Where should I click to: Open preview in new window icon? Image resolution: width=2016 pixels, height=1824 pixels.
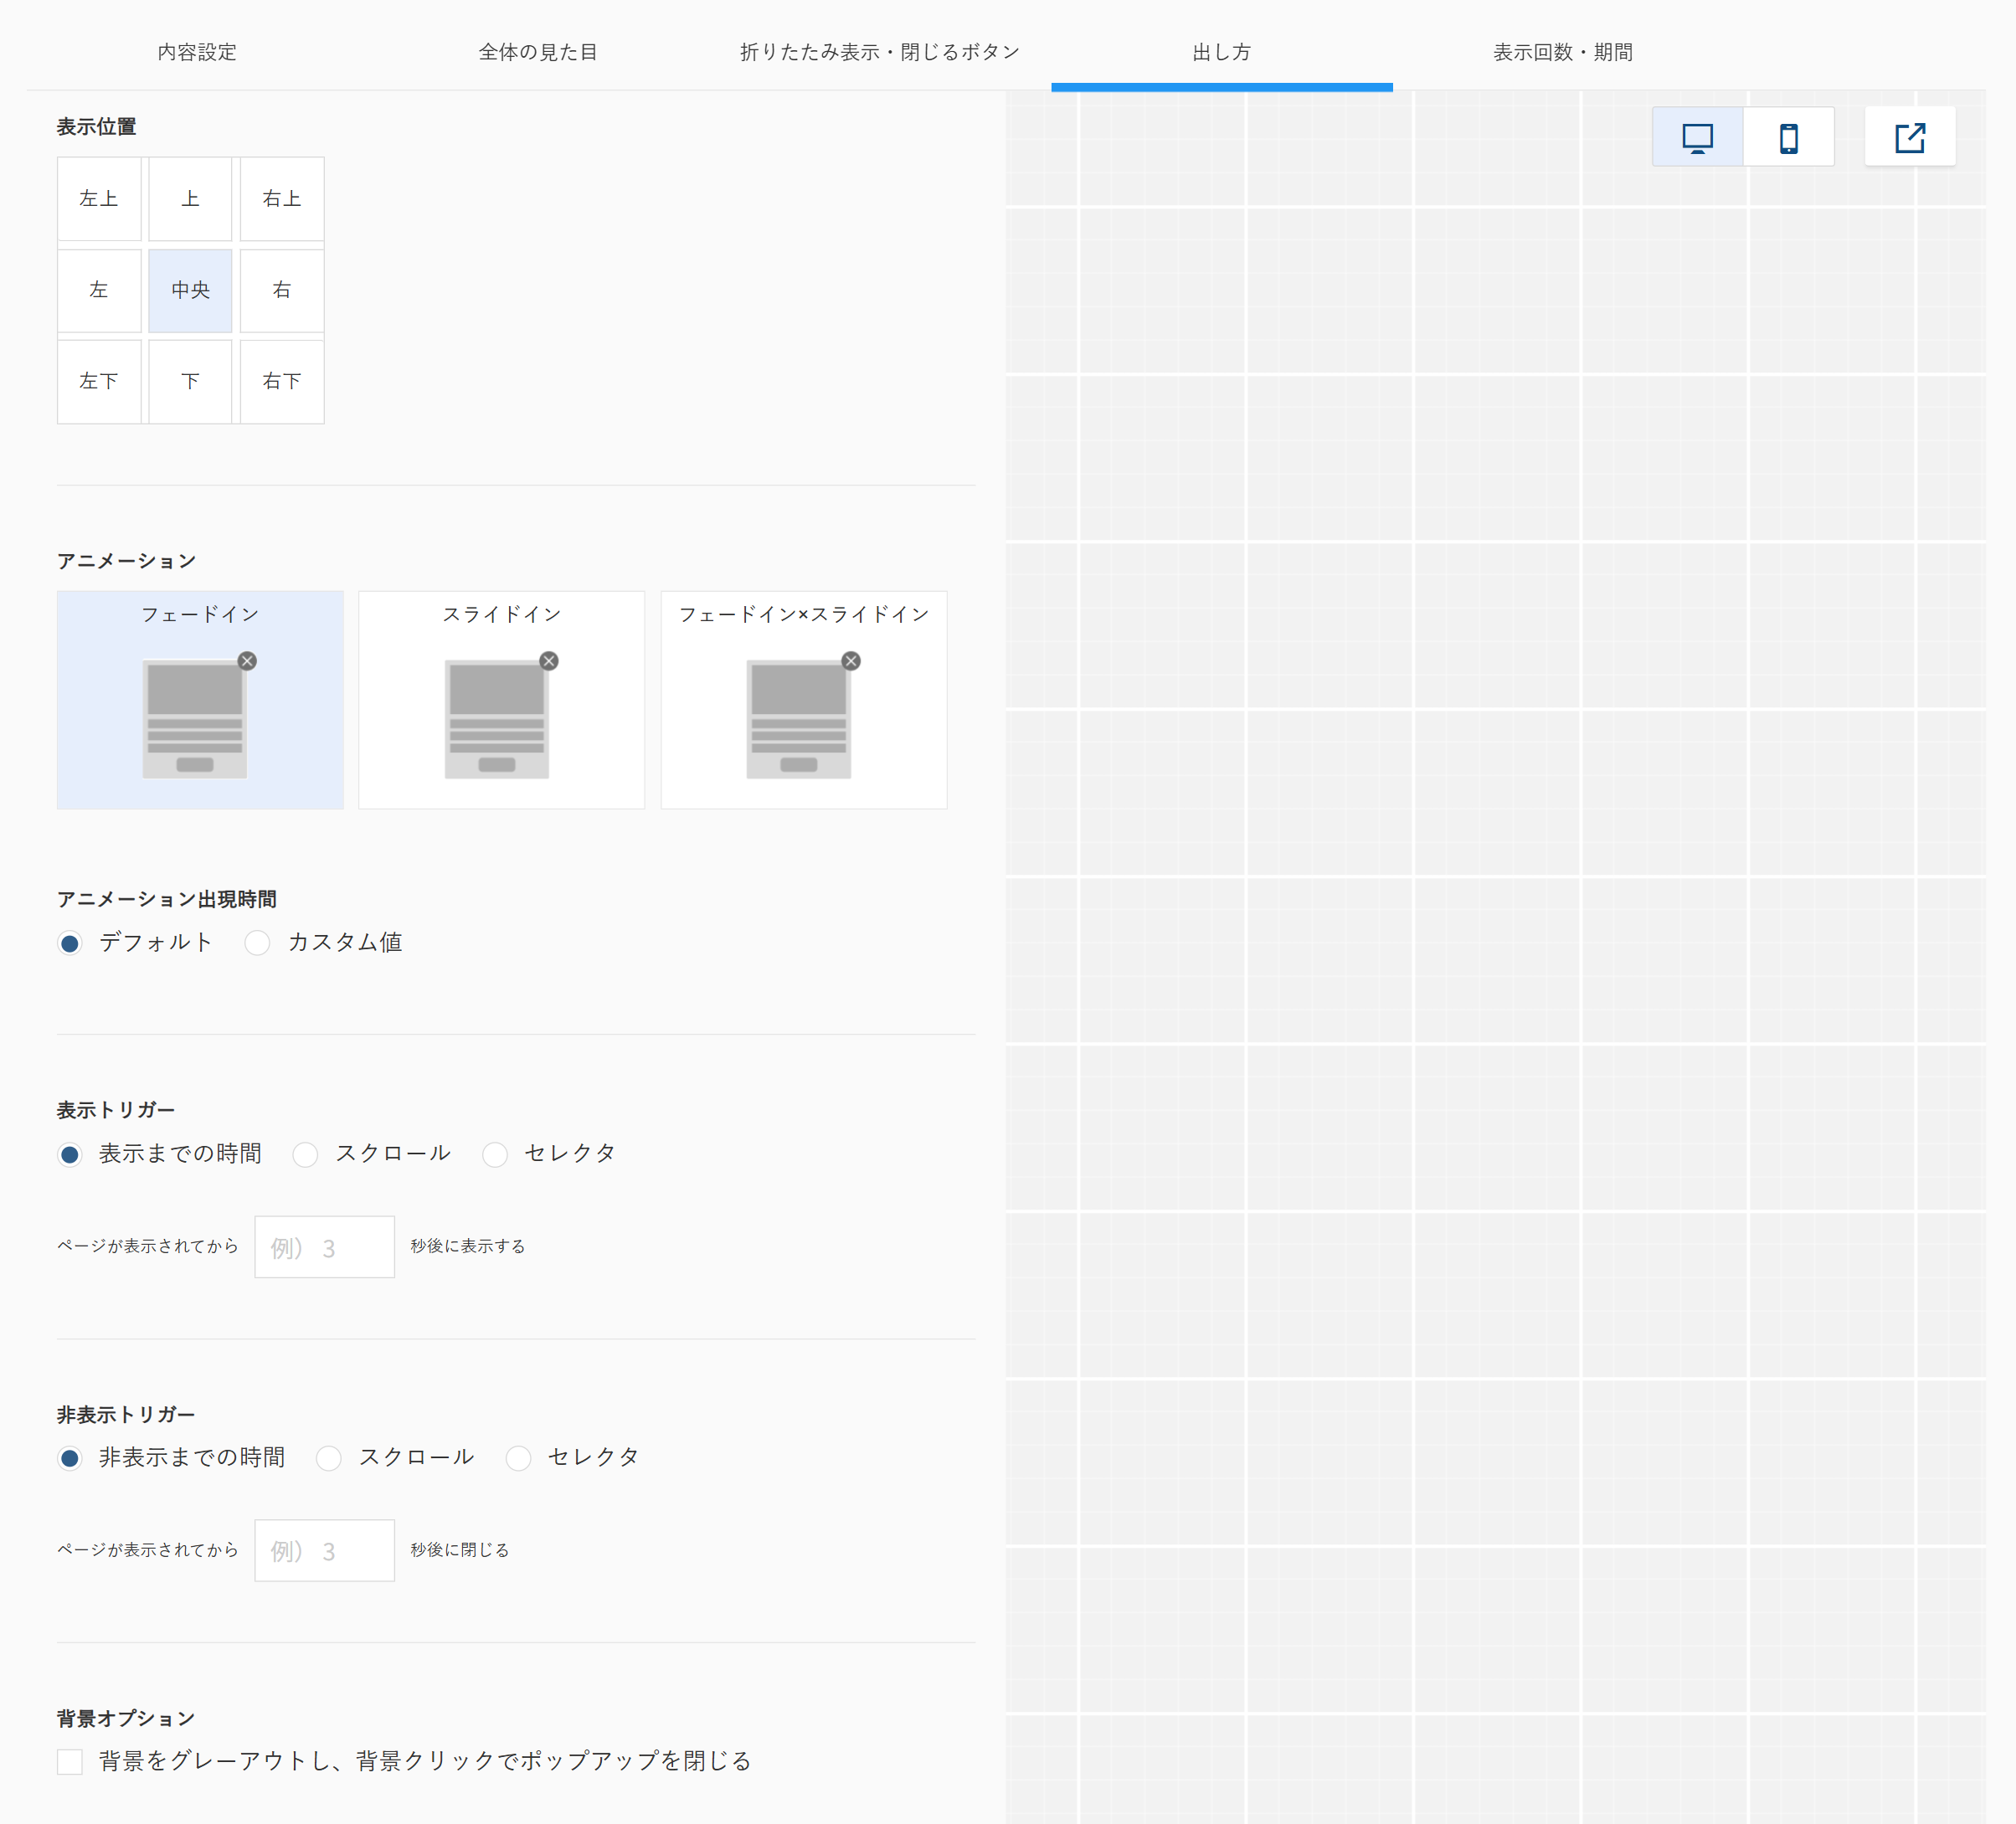pos(1909,137)
